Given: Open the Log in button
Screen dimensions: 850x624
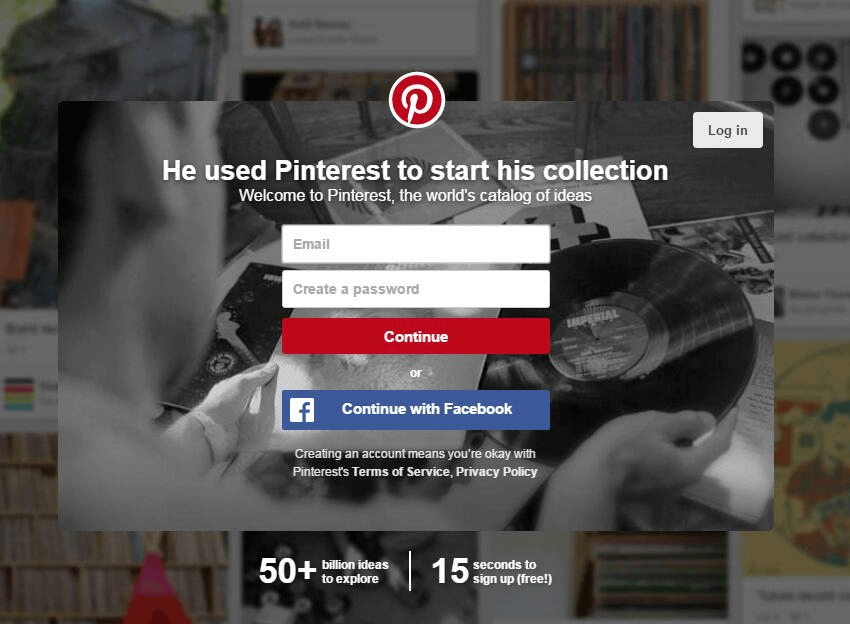Looking at the screenshot, I should click(x=727, y=130).
